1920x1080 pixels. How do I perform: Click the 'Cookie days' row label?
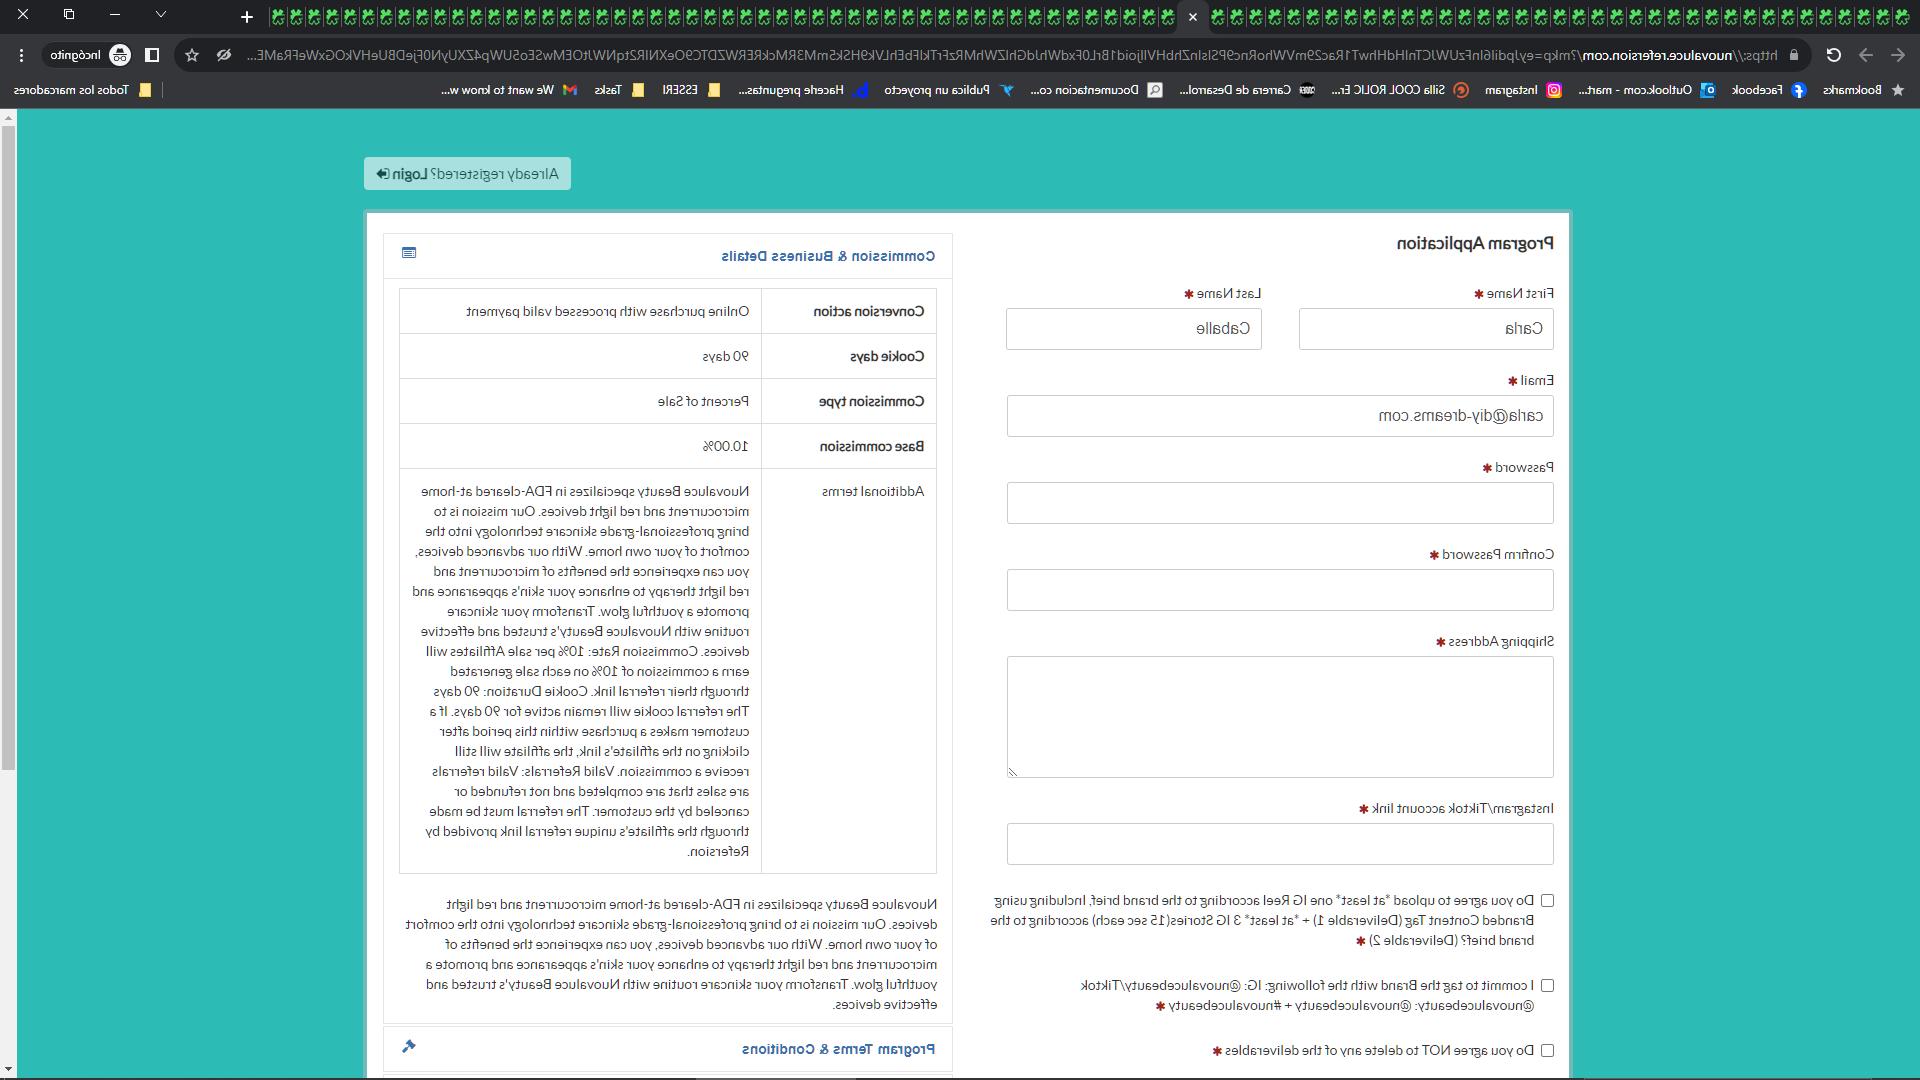click(887, 357)
